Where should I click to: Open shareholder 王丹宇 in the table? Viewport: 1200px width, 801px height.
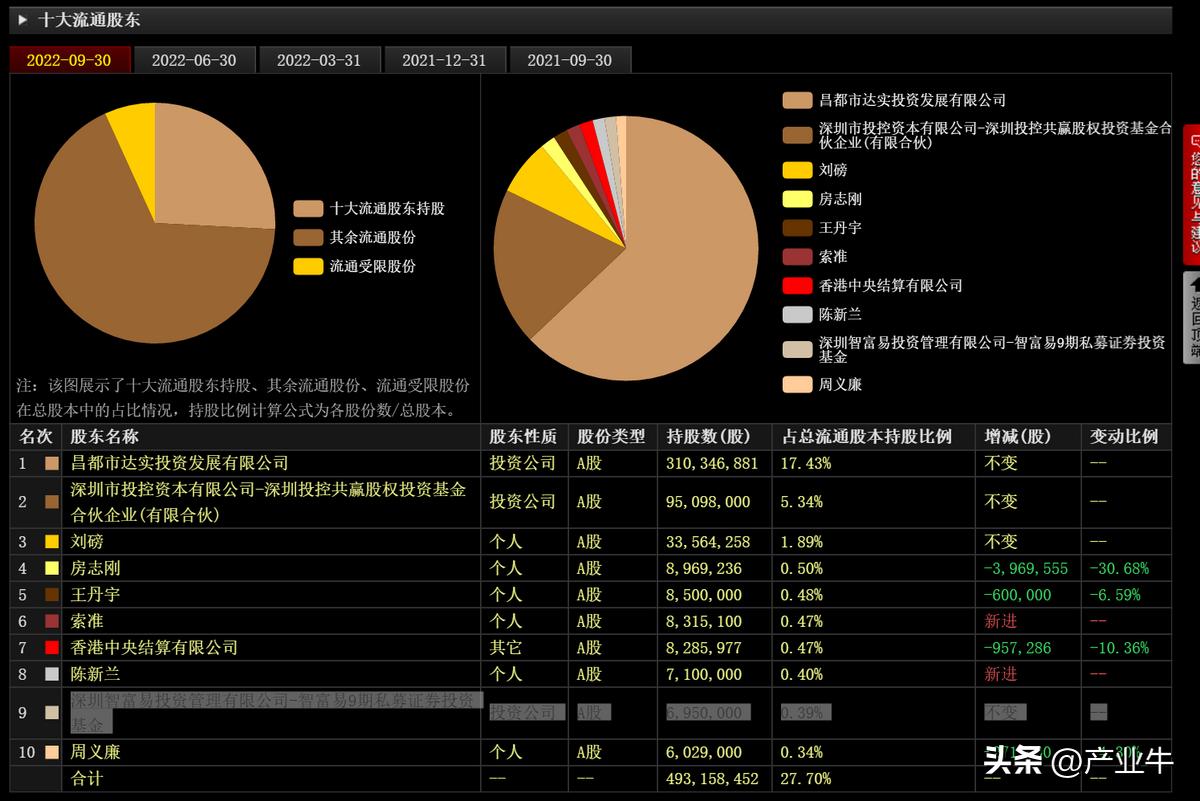[x=96, y=594]
